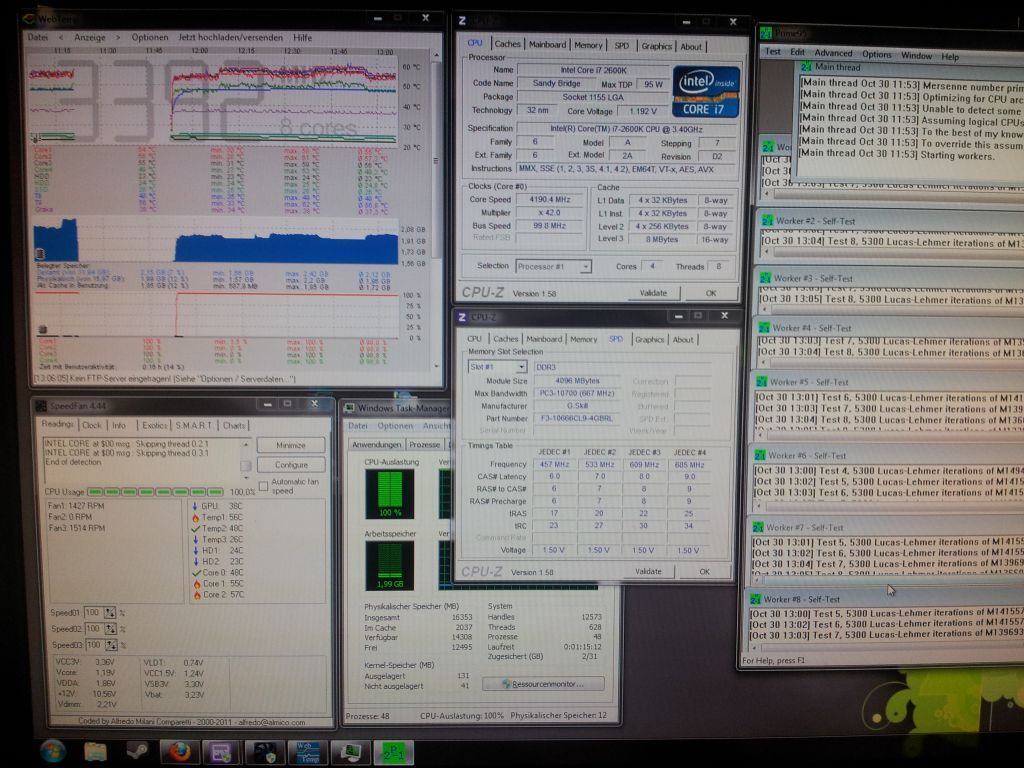Image resolution: width=1024 pixels, height=768 pixels.
Task: Switch to WebTemp via its taskbar icon
Action: point(308,752)
